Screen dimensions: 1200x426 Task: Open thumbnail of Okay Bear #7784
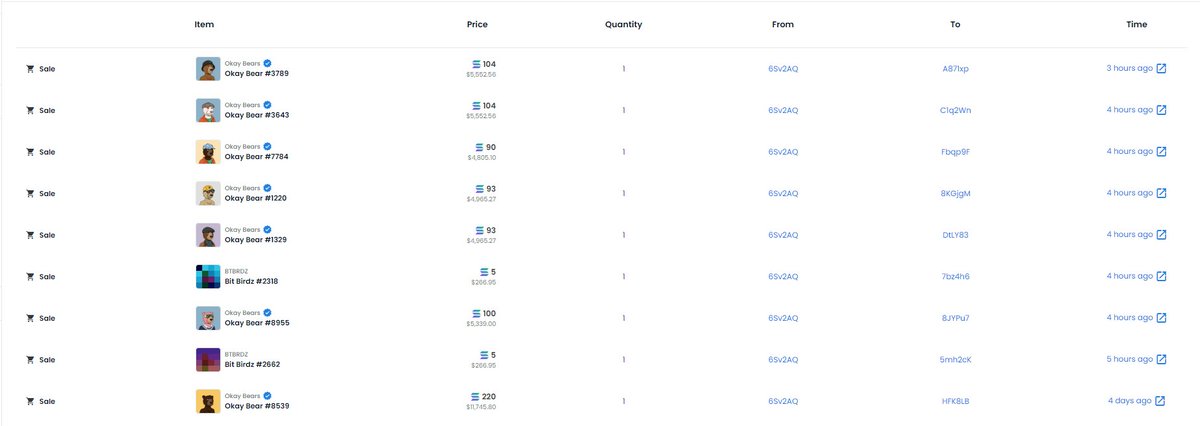208,152
